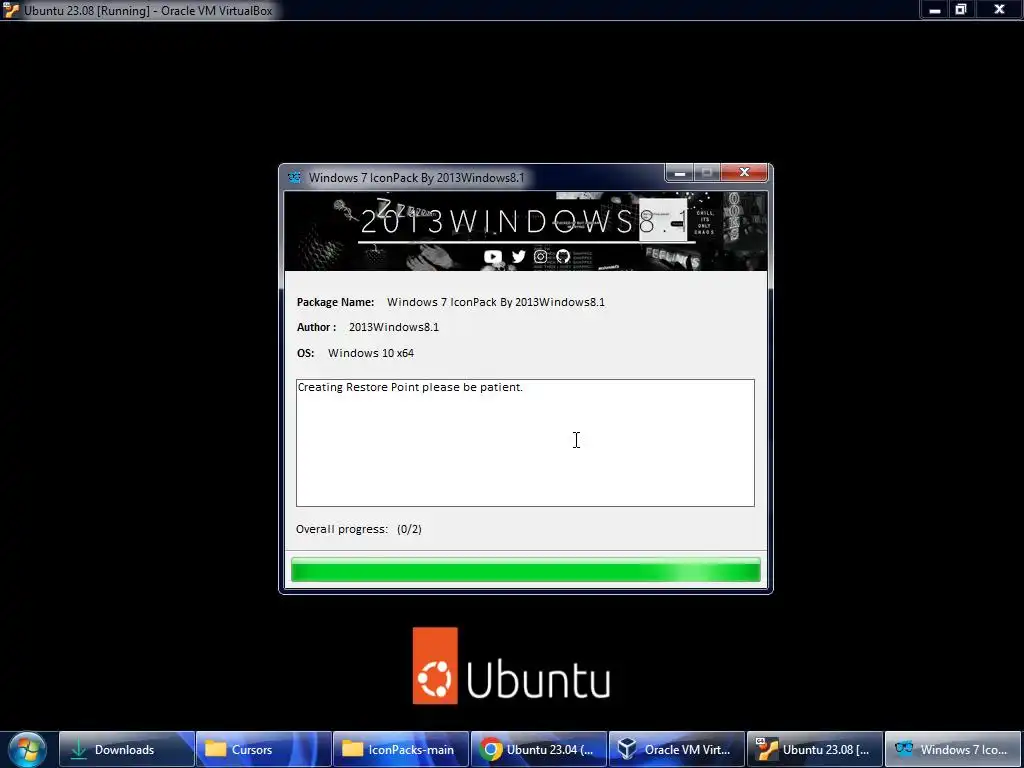Click the 'Overall progress: (0/2)' label
Screen dimensions: 1024x768
click(x=359, y=529)
